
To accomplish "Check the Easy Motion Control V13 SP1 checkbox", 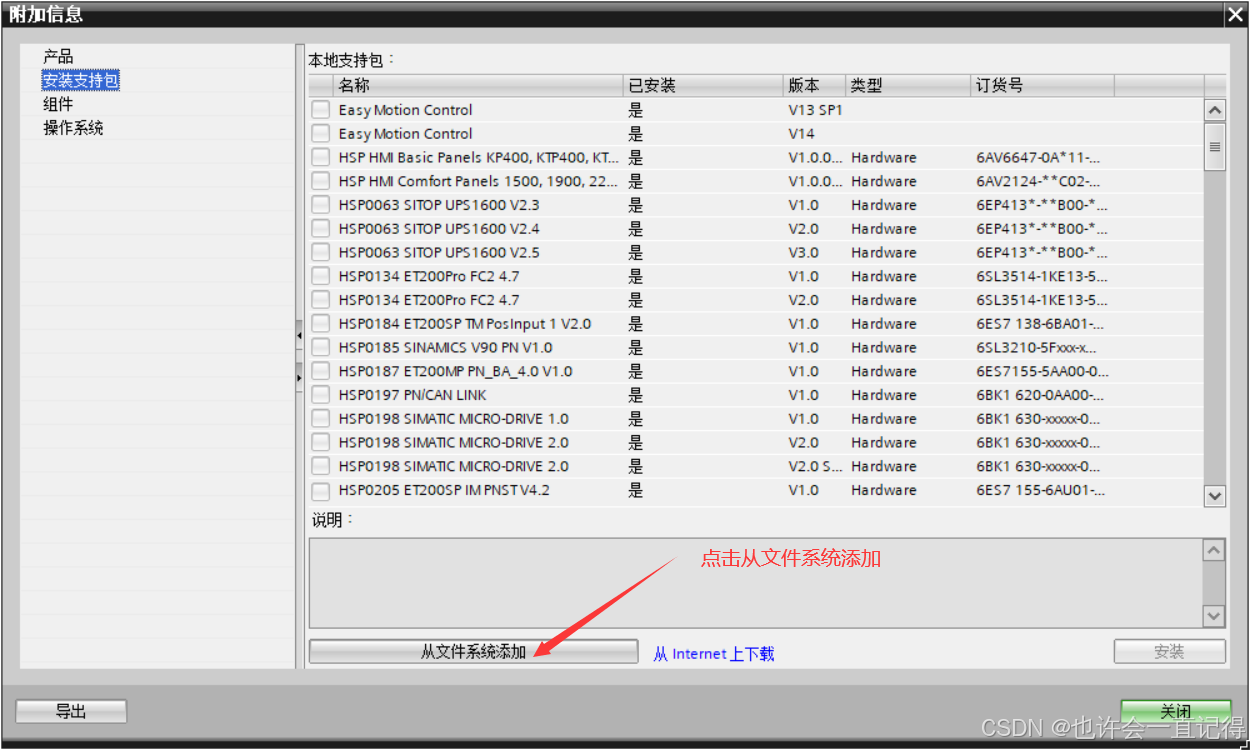I will pyautogui.click(x=320, y=110).
